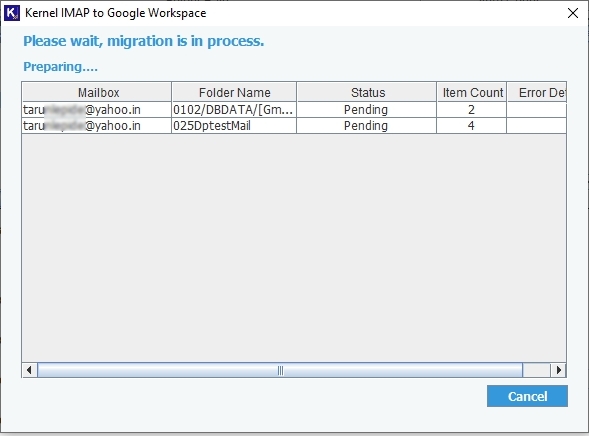This screenshot has width=589, height=436.
Task: Click the Item Count column header
Action: coord(472,92)
